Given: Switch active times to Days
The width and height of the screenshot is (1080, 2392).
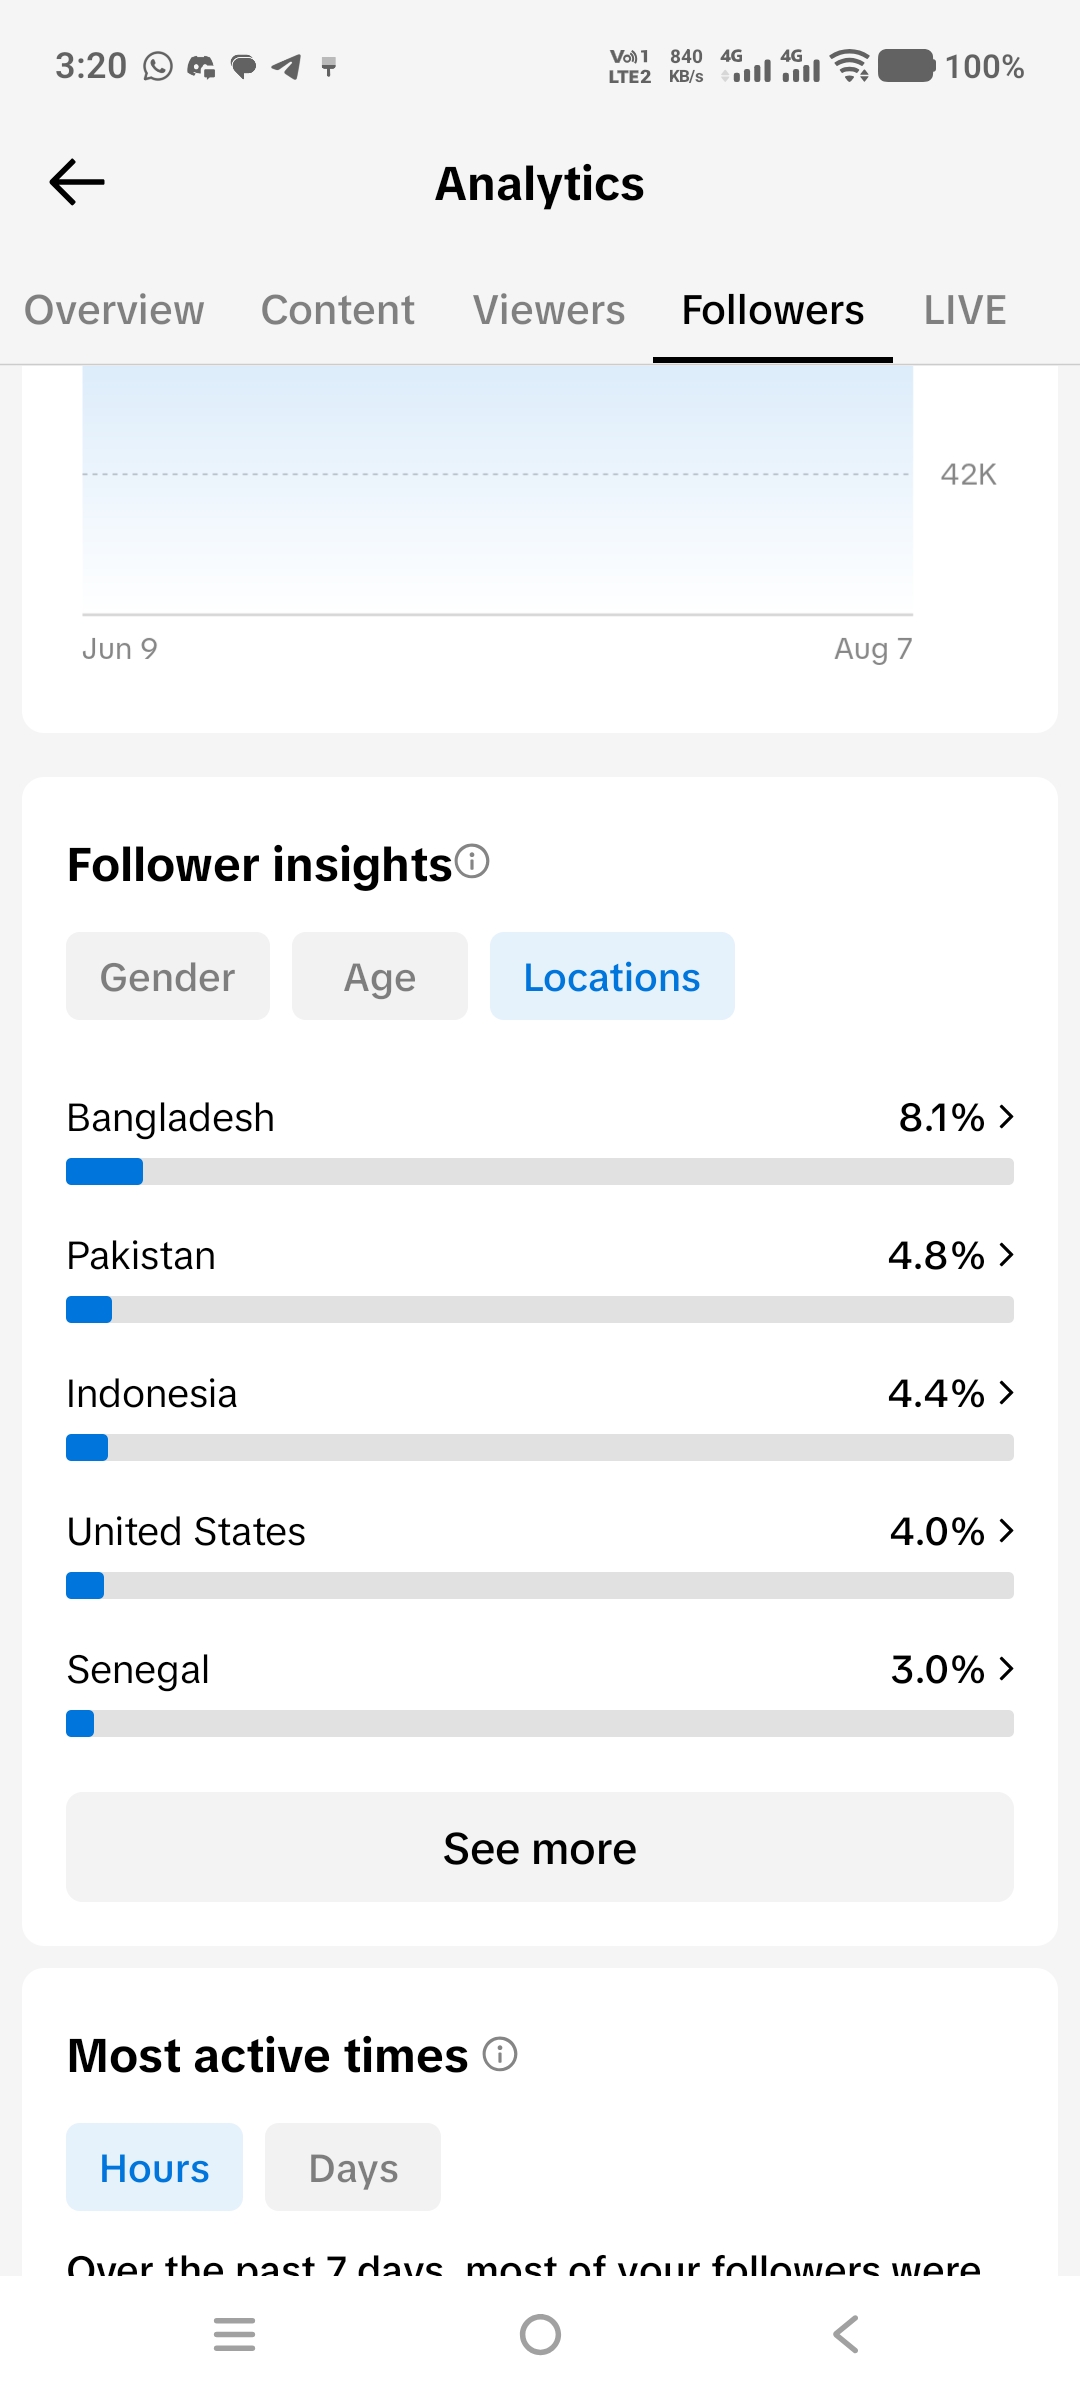Looking at the screenshot, I should [x=353, y=2167].
